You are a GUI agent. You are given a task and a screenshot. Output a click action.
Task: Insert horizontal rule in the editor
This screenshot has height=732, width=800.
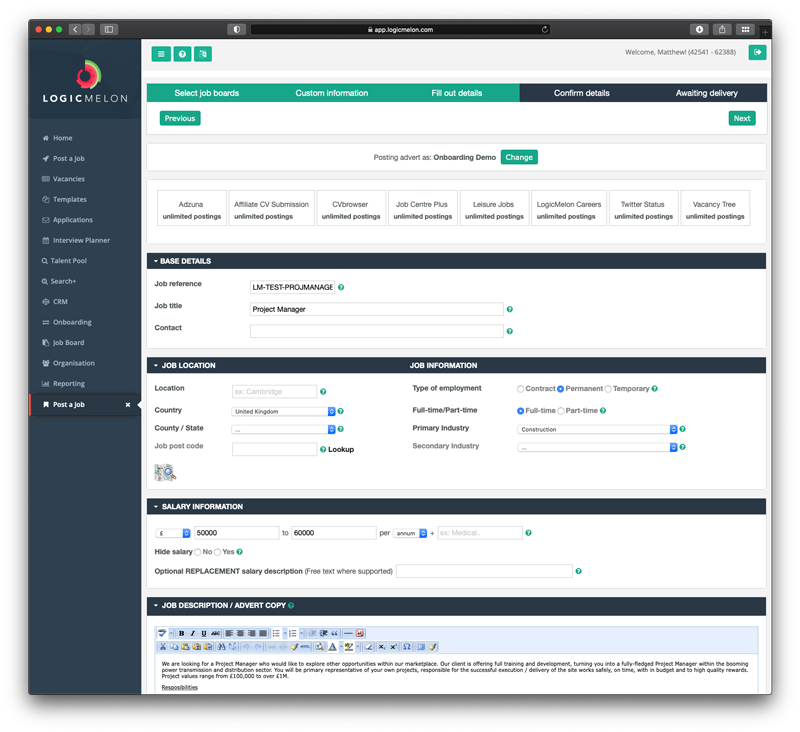coord(348,633)
